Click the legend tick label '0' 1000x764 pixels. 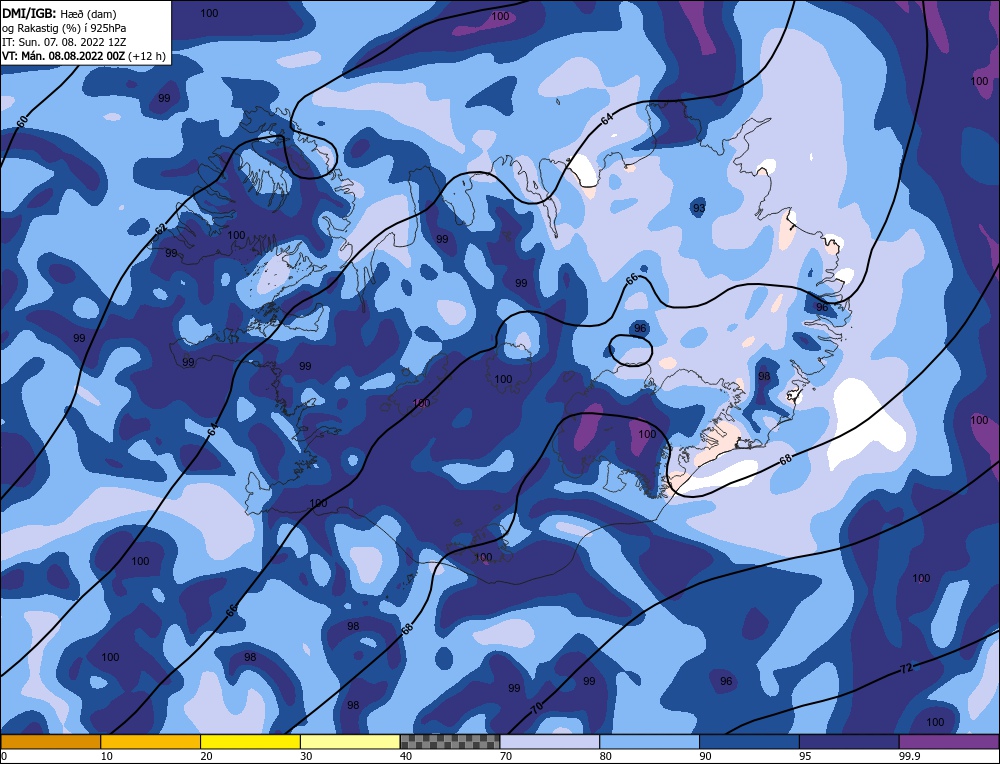coord(4,756)
